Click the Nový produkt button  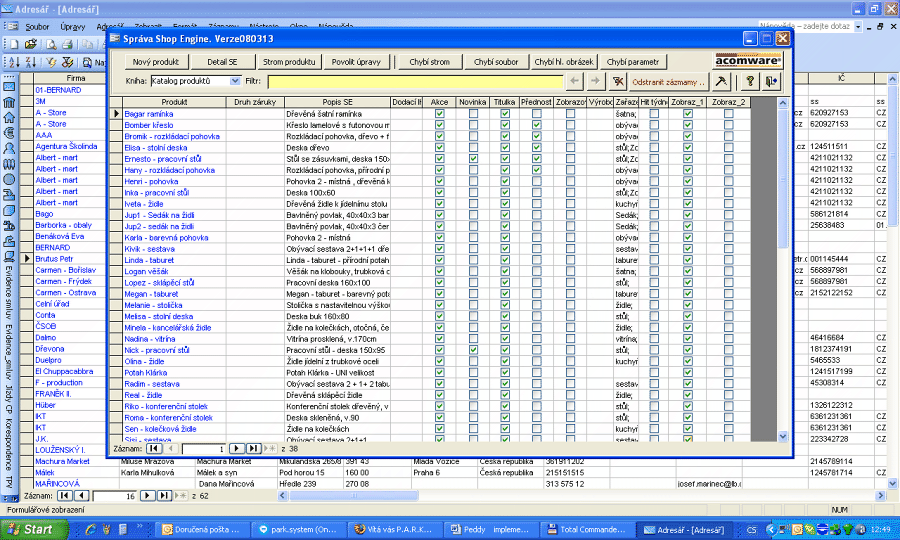pos(156,62)
